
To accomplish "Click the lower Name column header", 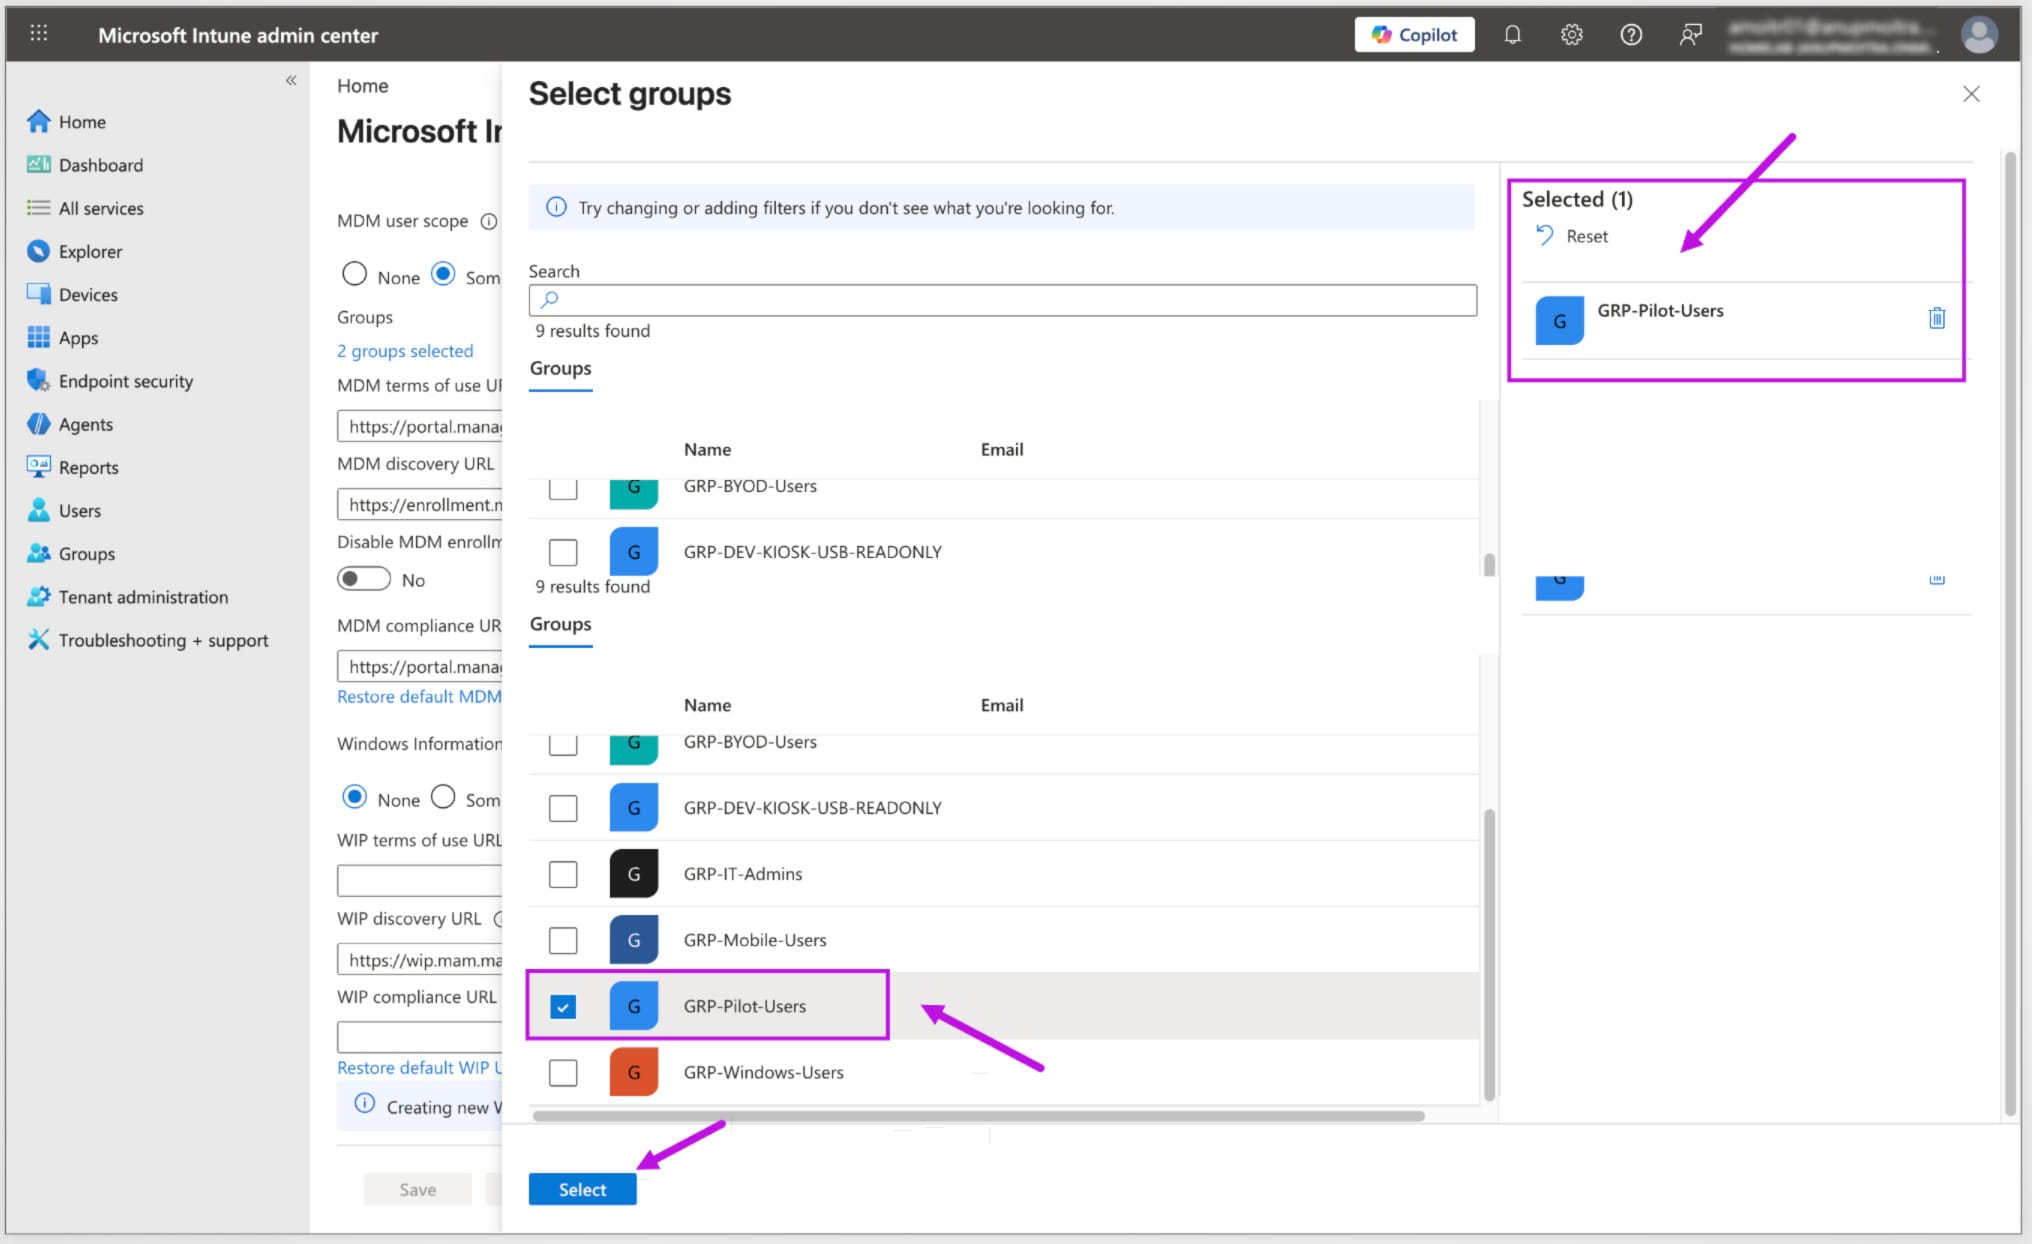I will tap(707, 705).
